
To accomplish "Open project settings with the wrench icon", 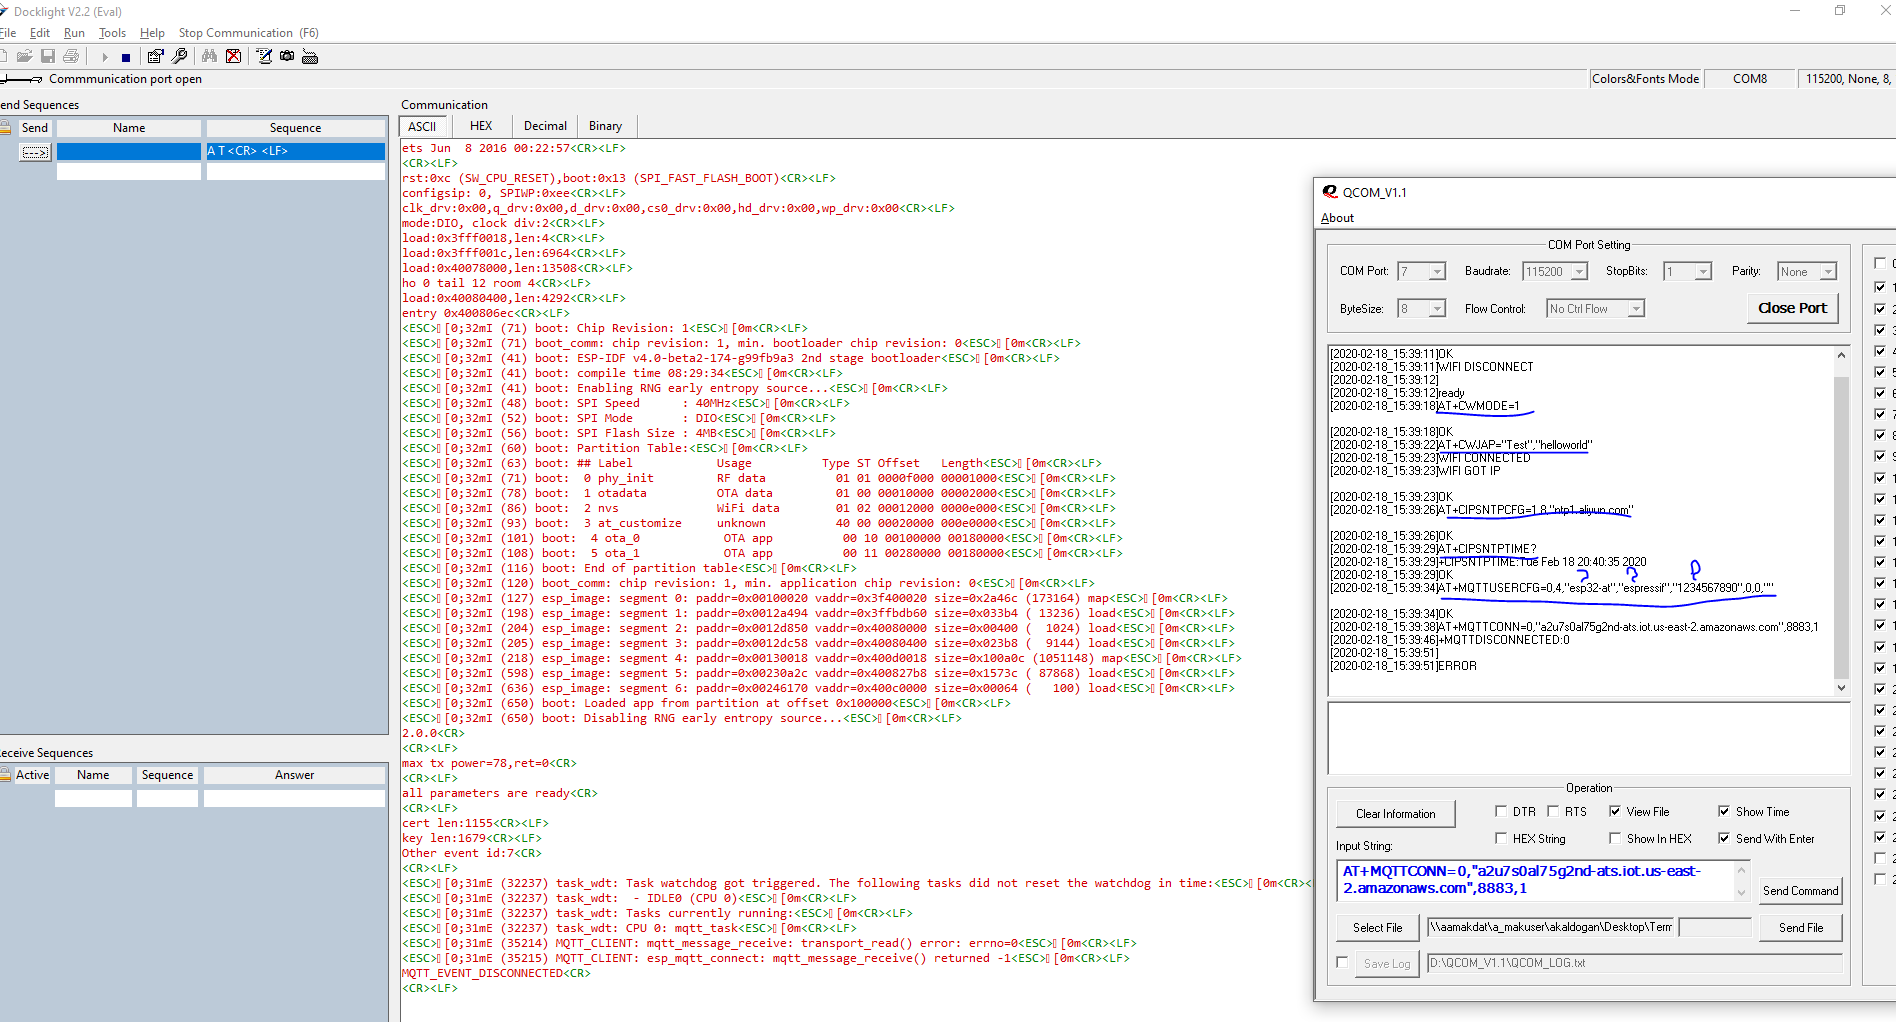I will [179, 56].
